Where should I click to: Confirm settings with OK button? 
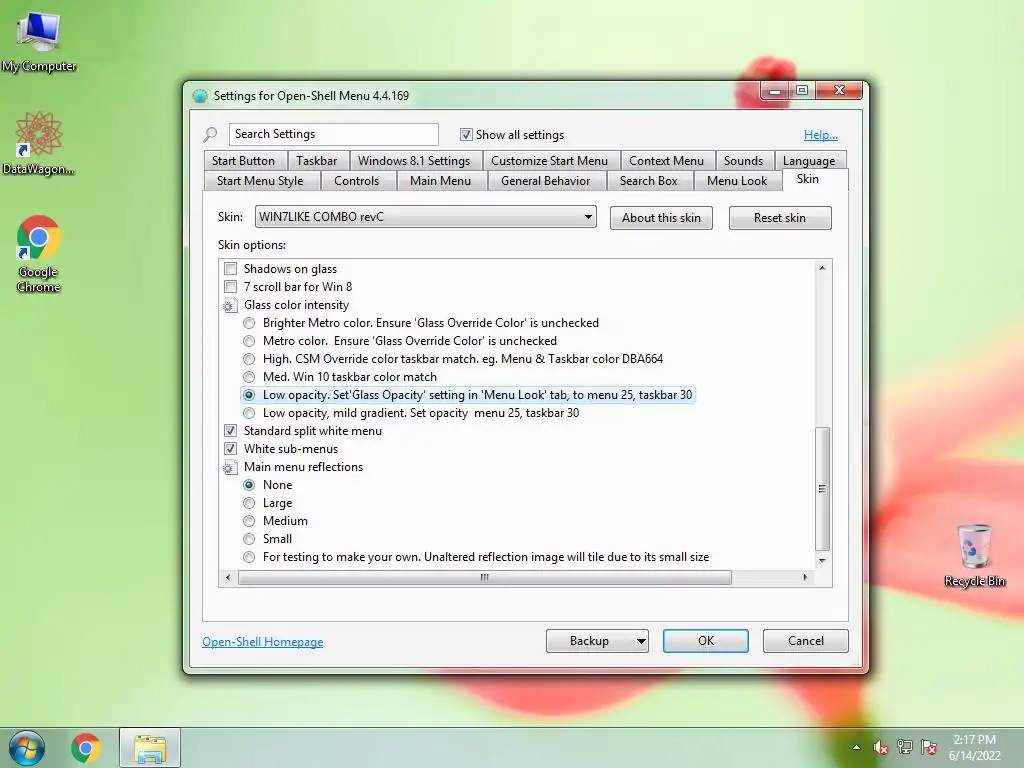pos(706,641)
